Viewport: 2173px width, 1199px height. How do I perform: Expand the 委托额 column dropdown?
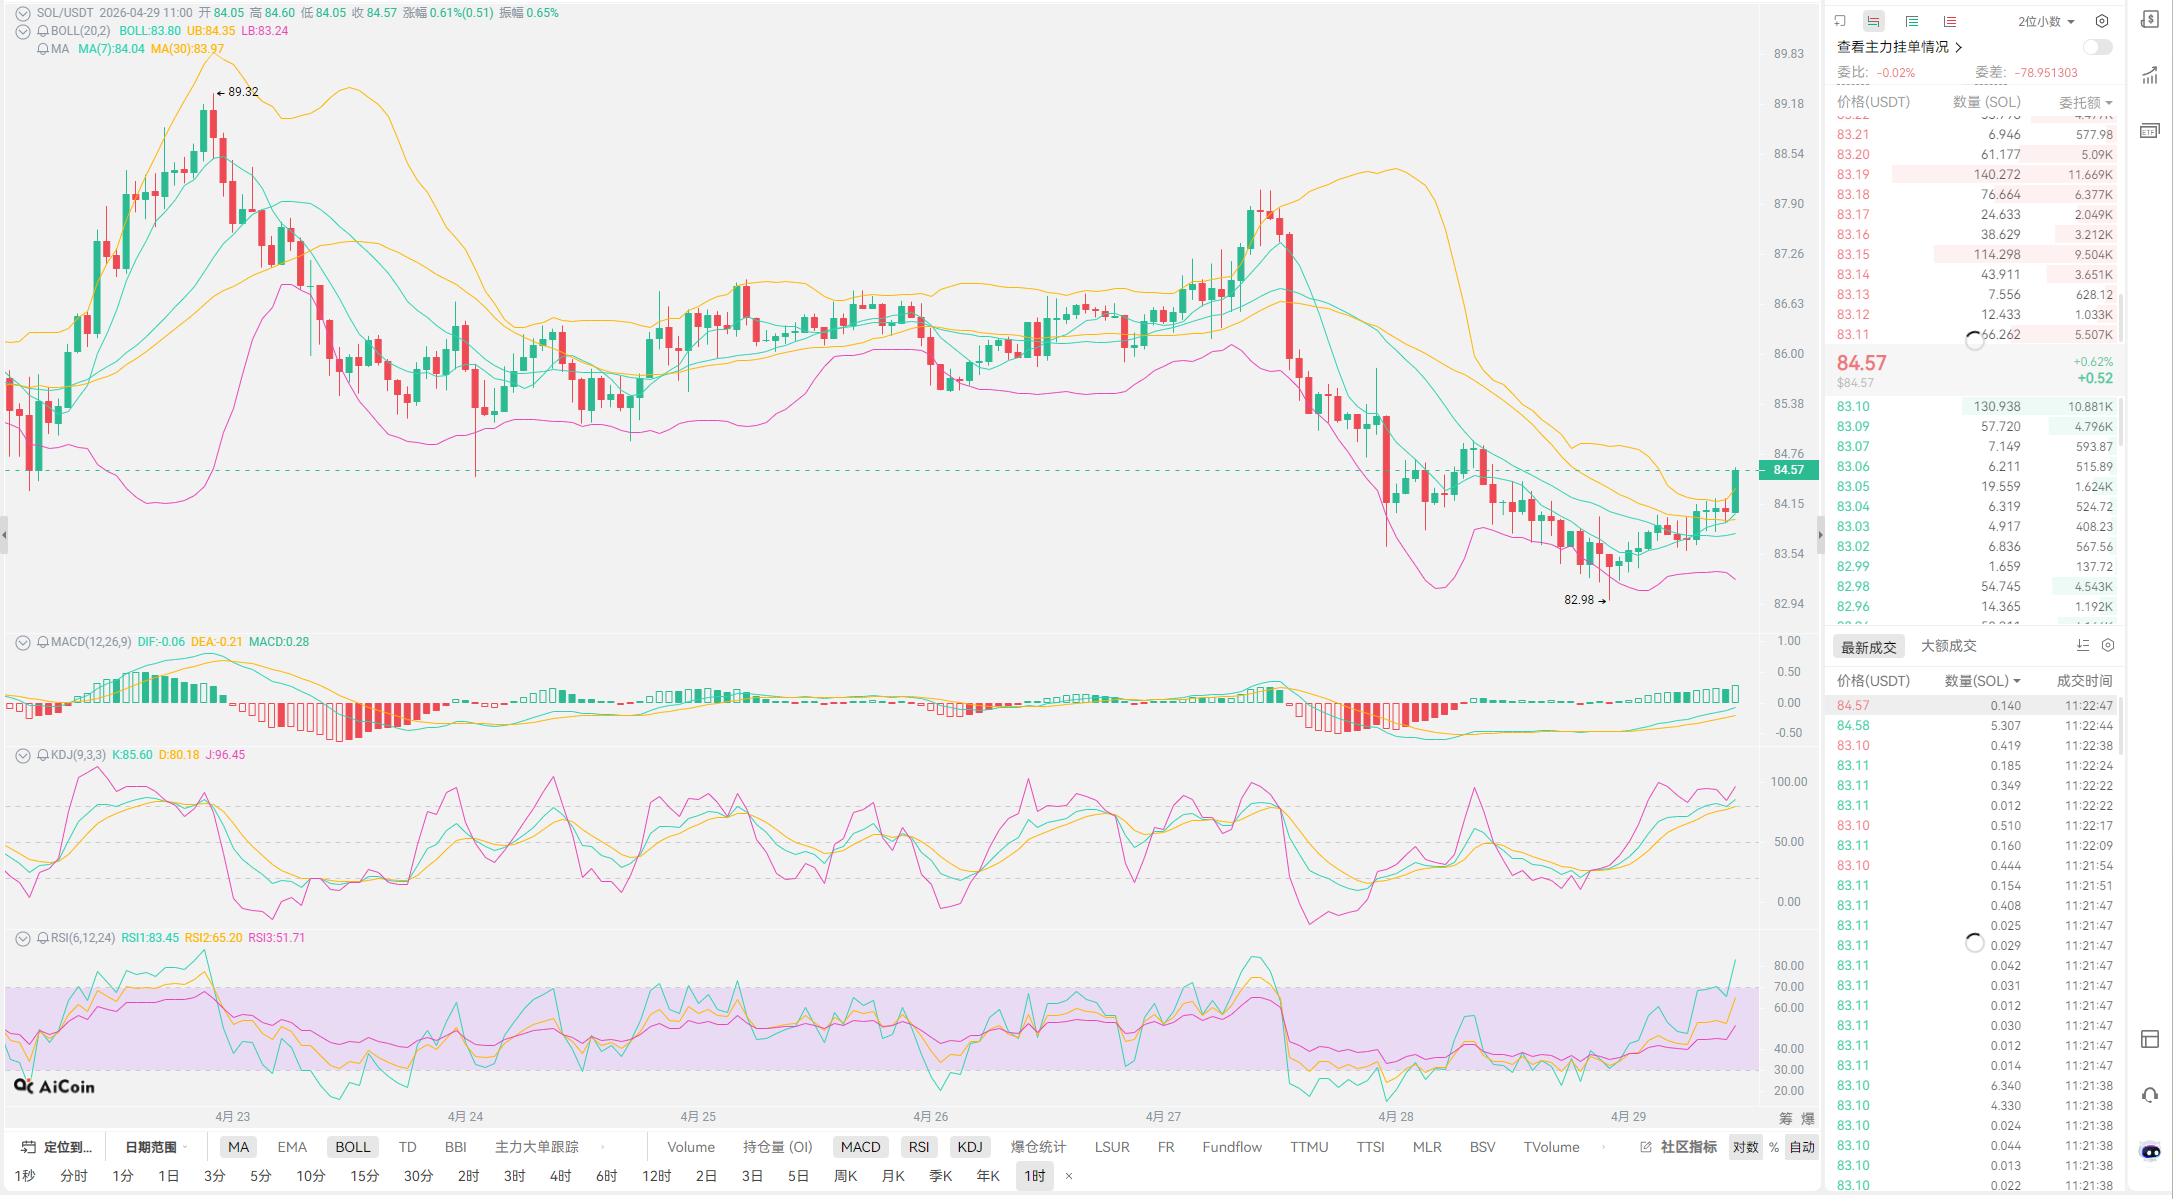2086,102
